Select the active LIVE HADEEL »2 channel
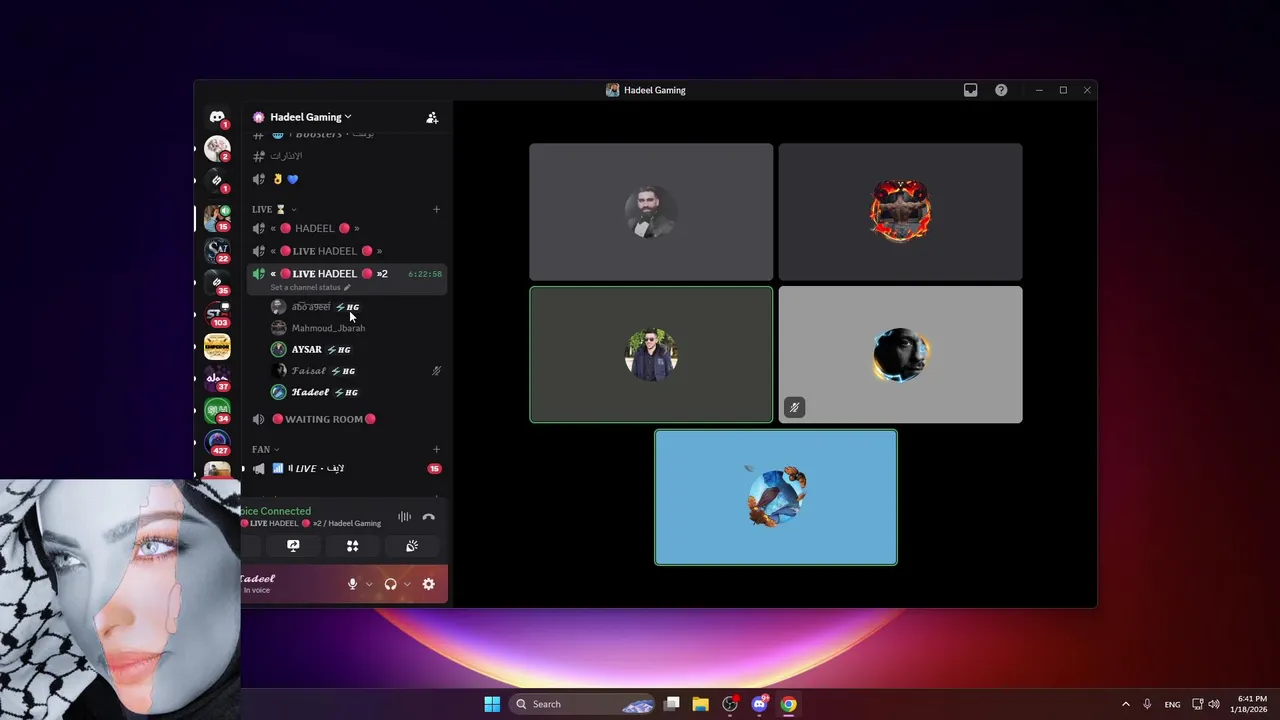The height and width of the screenshot is (720, 1280). coord(346,278)
